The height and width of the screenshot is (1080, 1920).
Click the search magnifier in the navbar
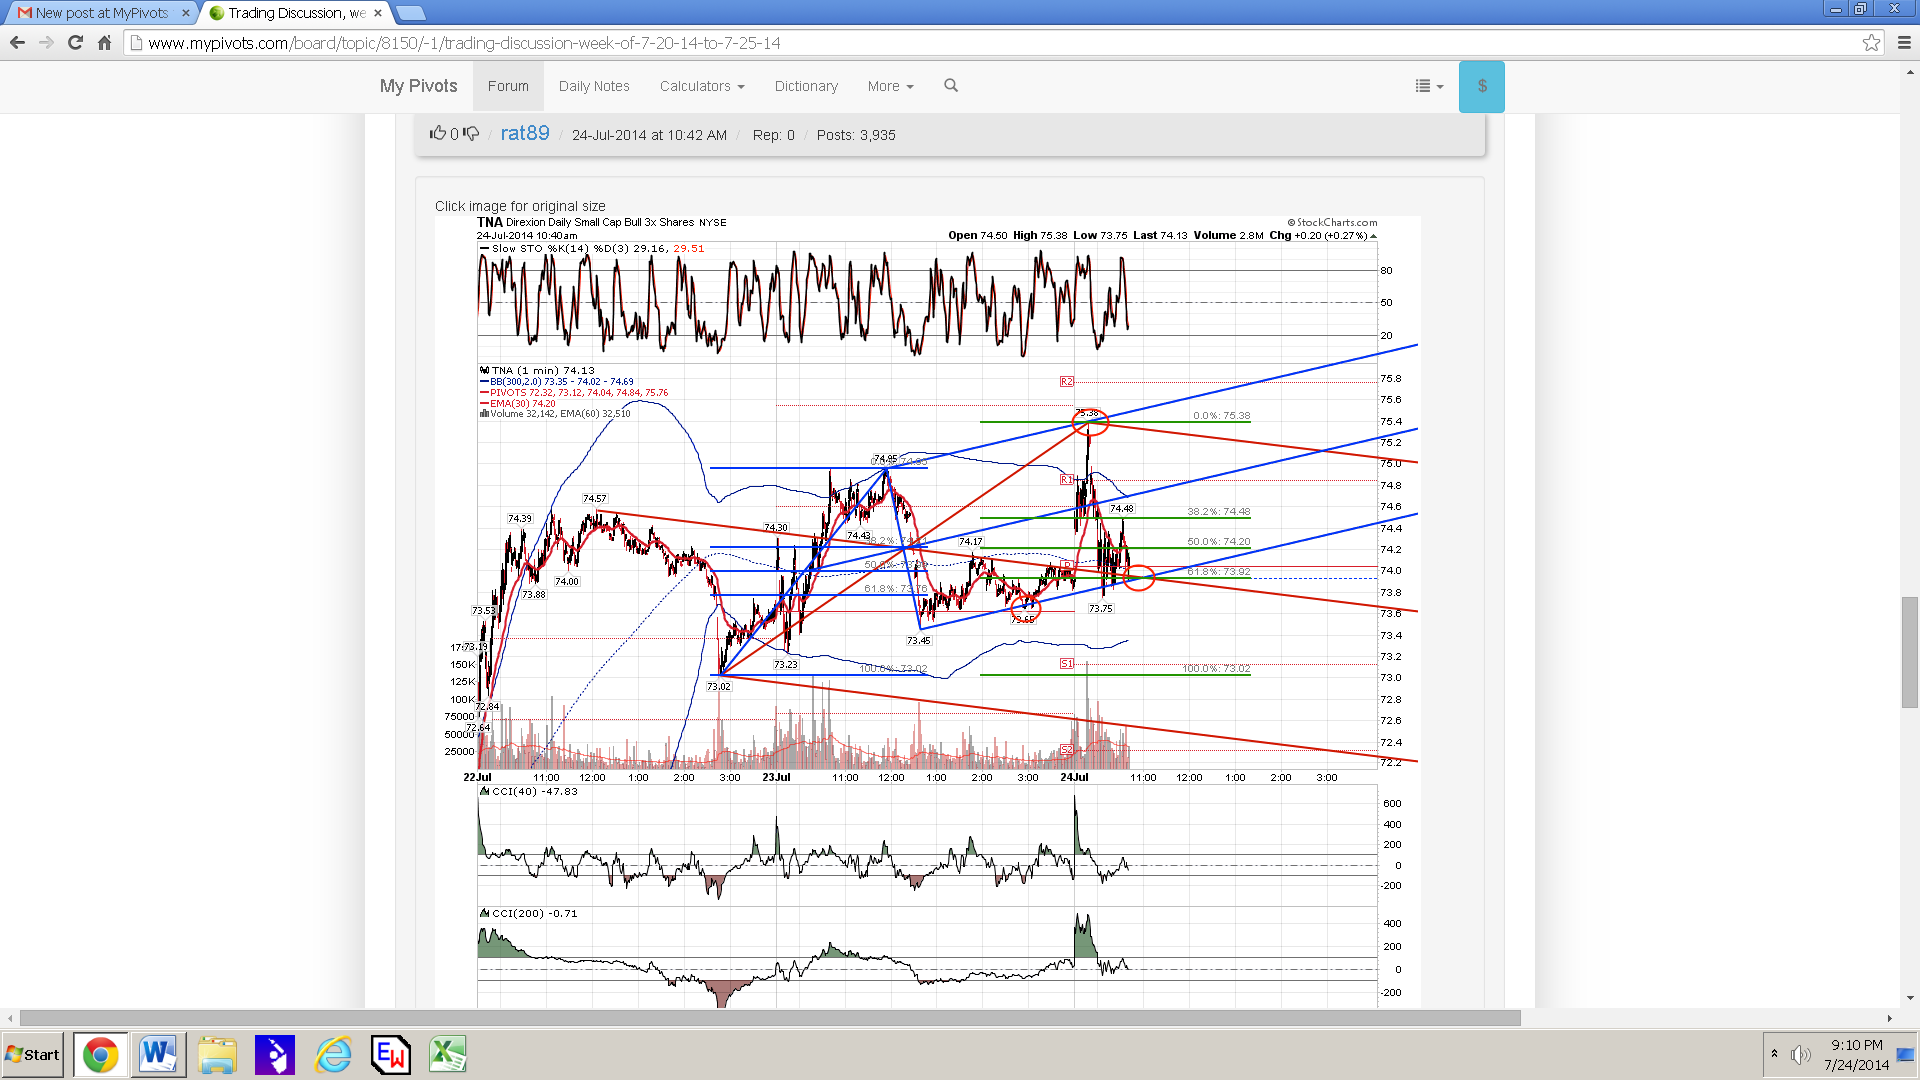click(951, 86)
